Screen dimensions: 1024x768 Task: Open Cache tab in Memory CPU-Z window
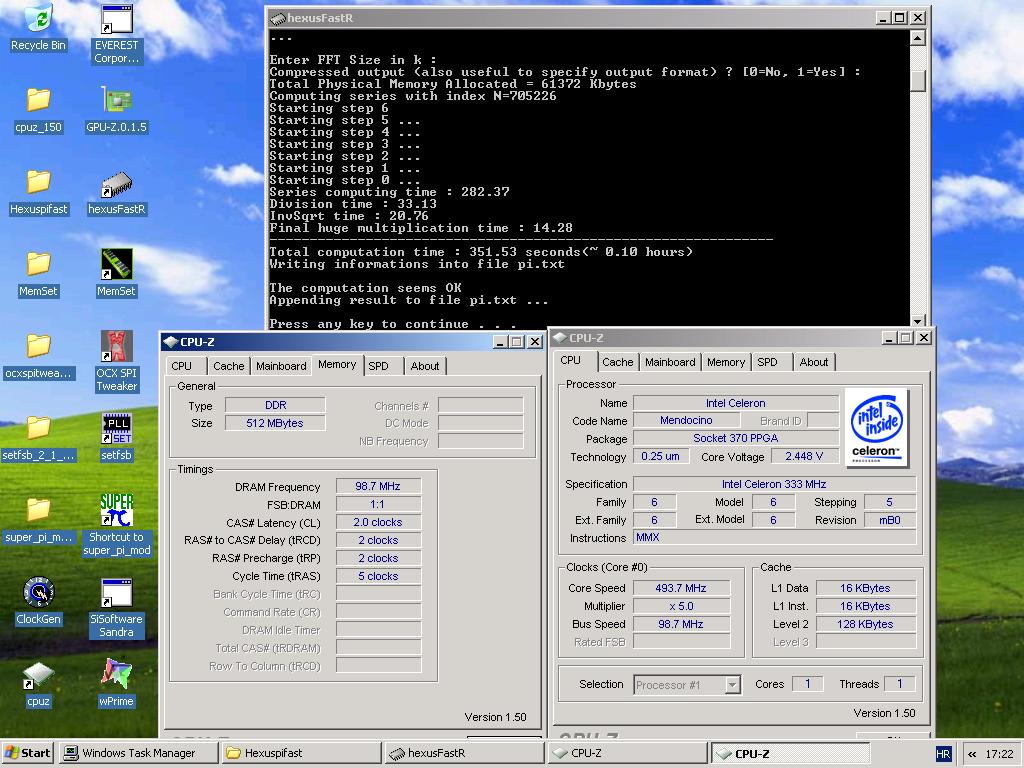pyautogui.click(x=229, y=366)
